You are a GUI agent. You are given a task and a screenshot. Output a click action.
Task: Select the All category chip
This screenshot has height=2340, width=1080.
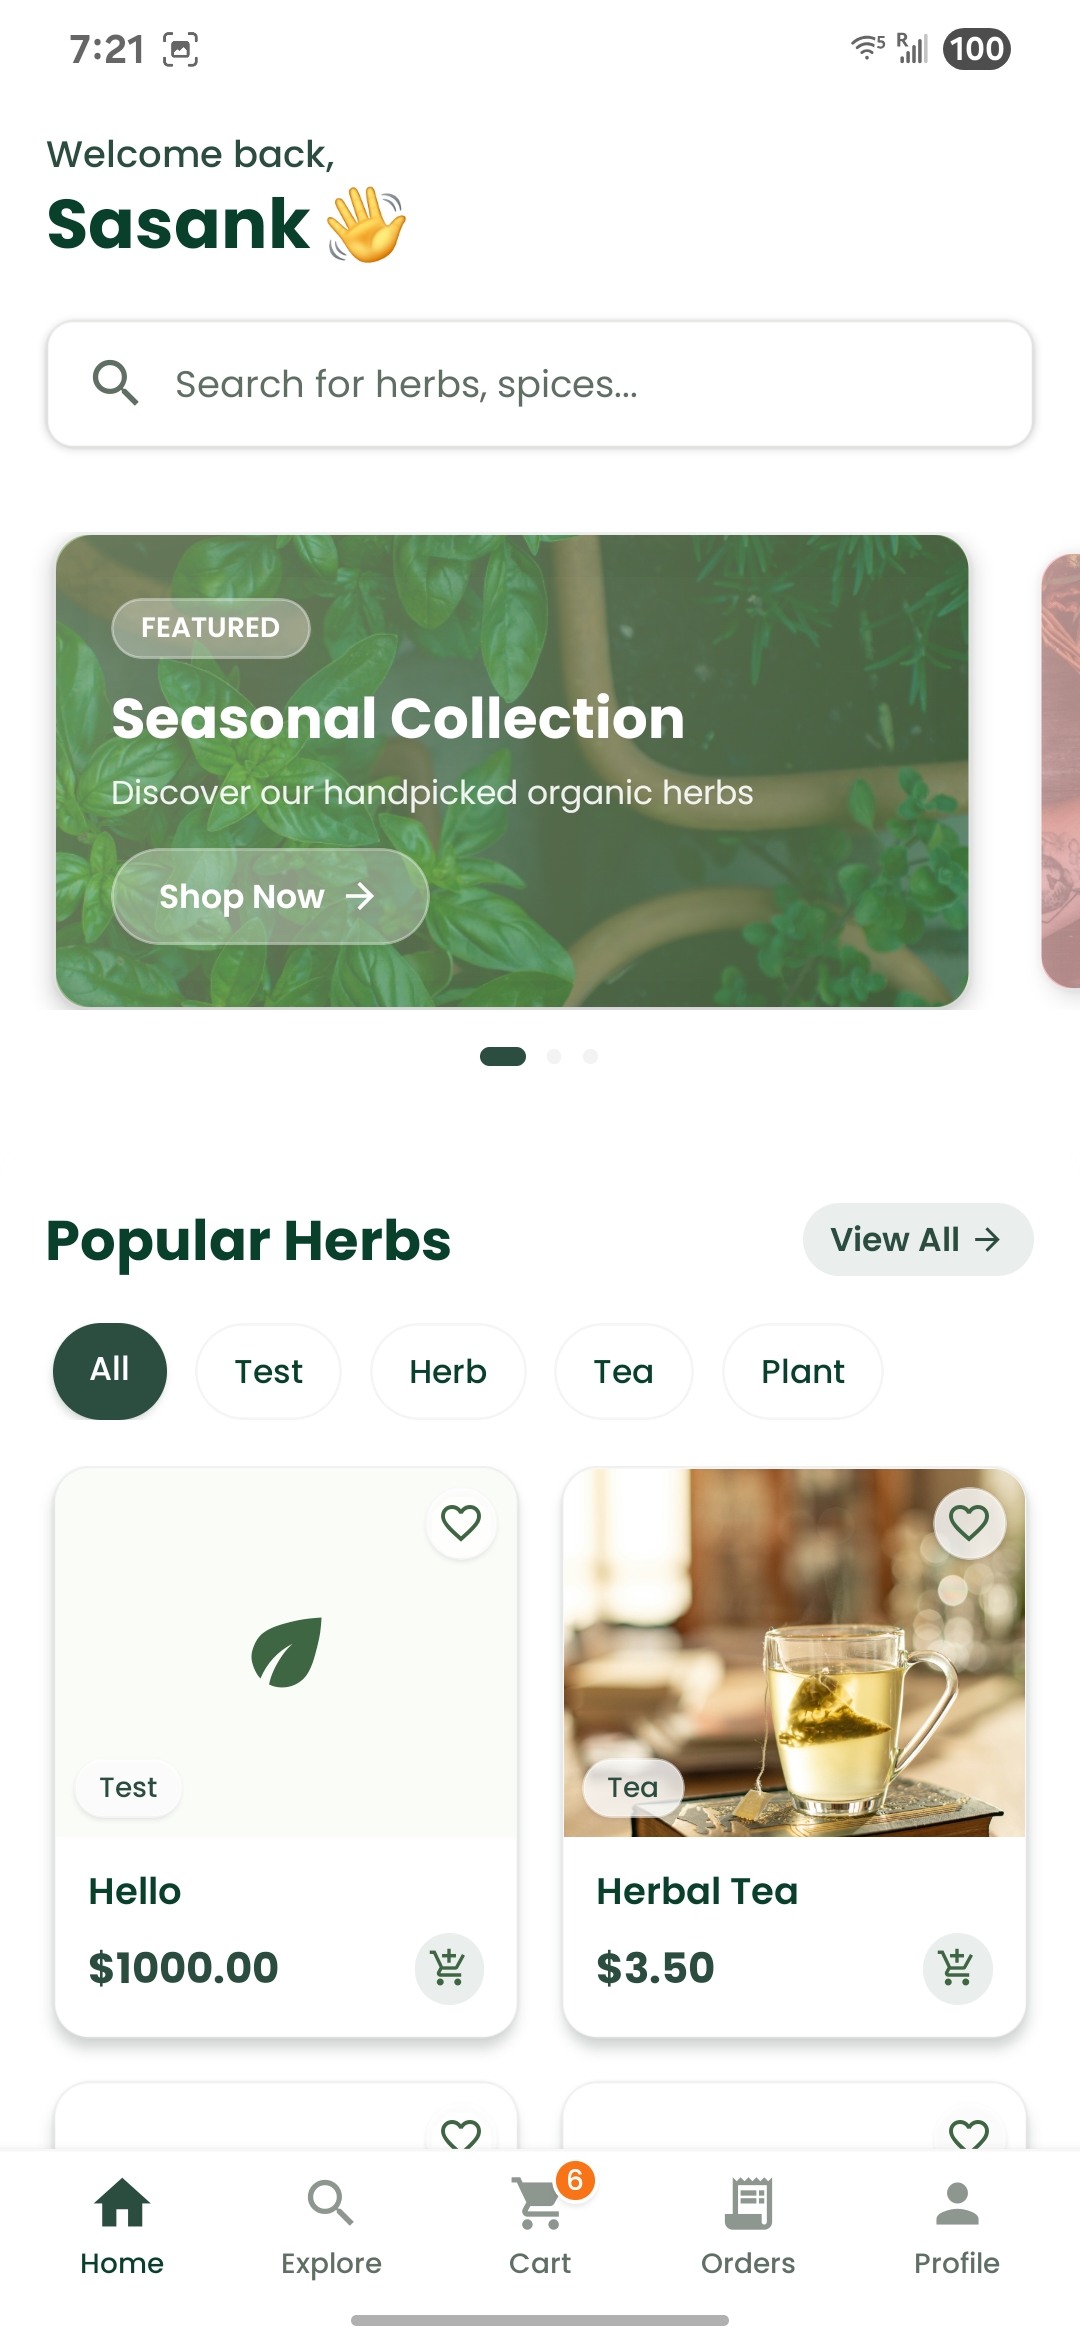[x=110, y=1371]
